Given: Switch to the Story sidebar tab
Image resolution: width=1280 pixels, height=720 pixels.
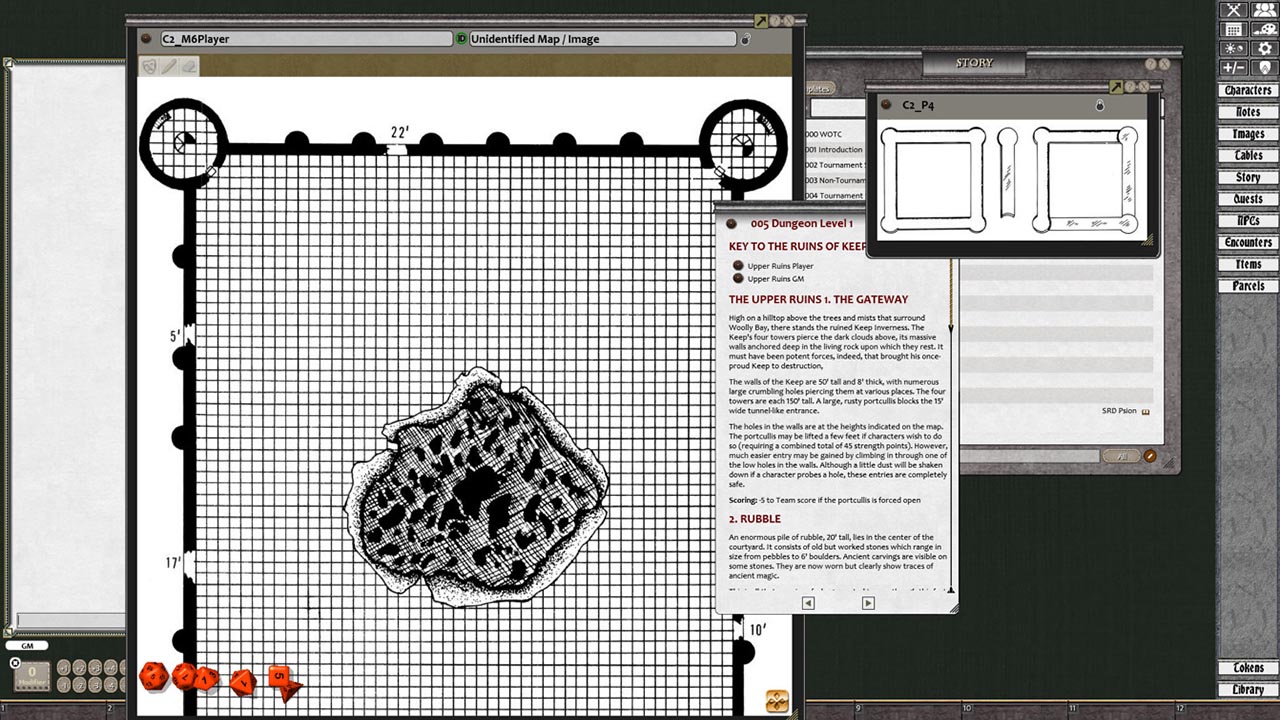Looking at the screenshot, I should click(1246, 177).
